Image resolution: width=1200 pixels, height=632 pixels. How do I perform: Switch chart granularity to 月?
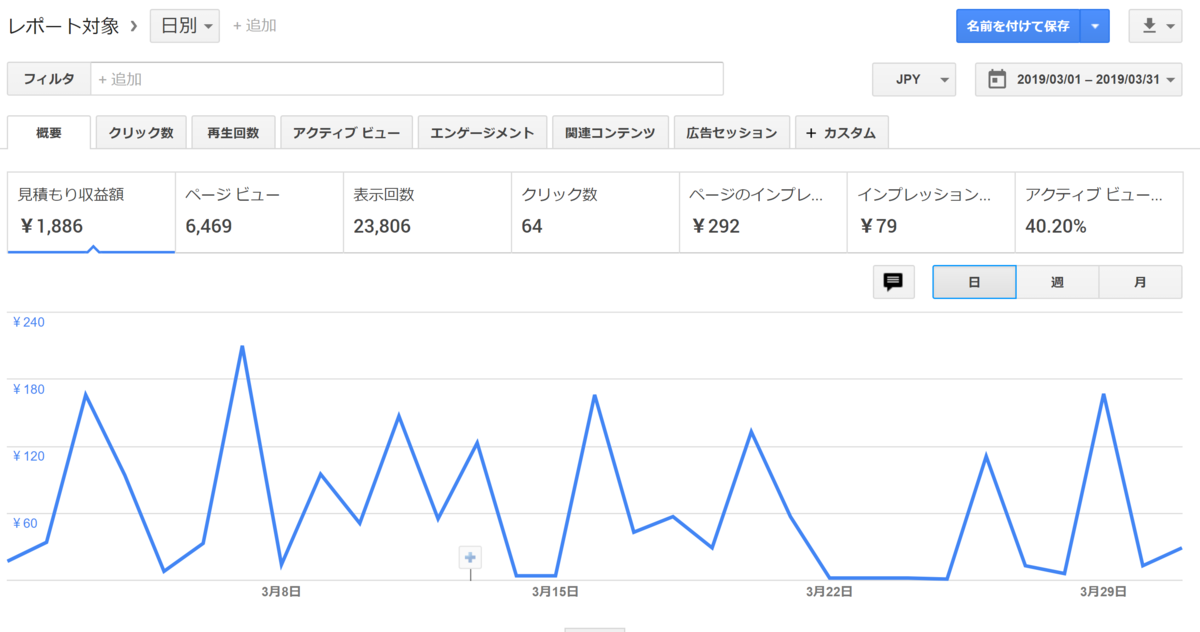(x=1140, y=282)
